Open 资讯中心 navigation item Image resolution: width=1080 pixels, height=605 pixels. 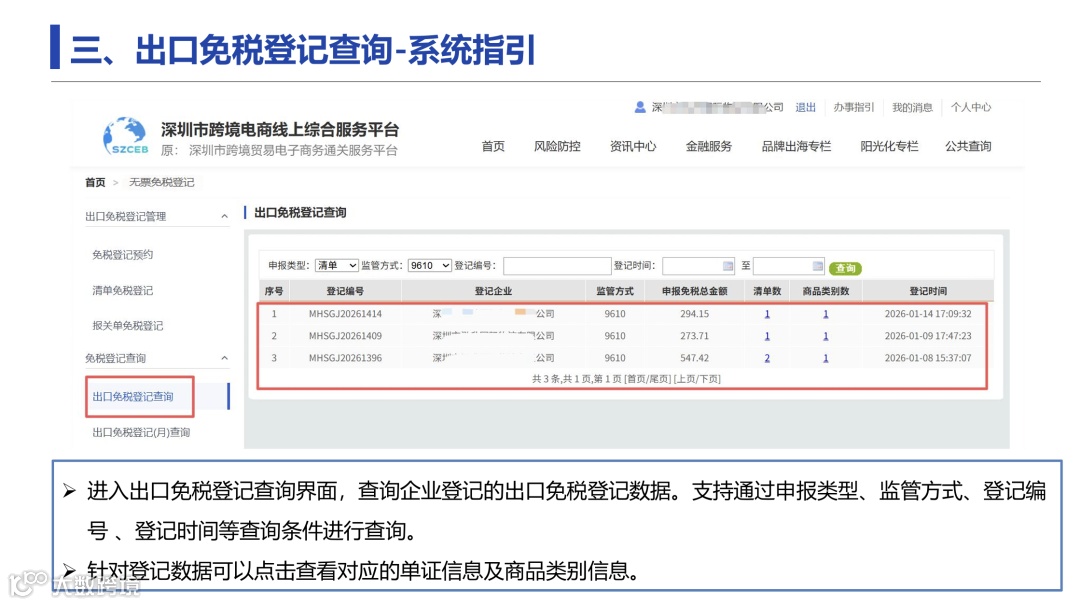click(633, 146)
